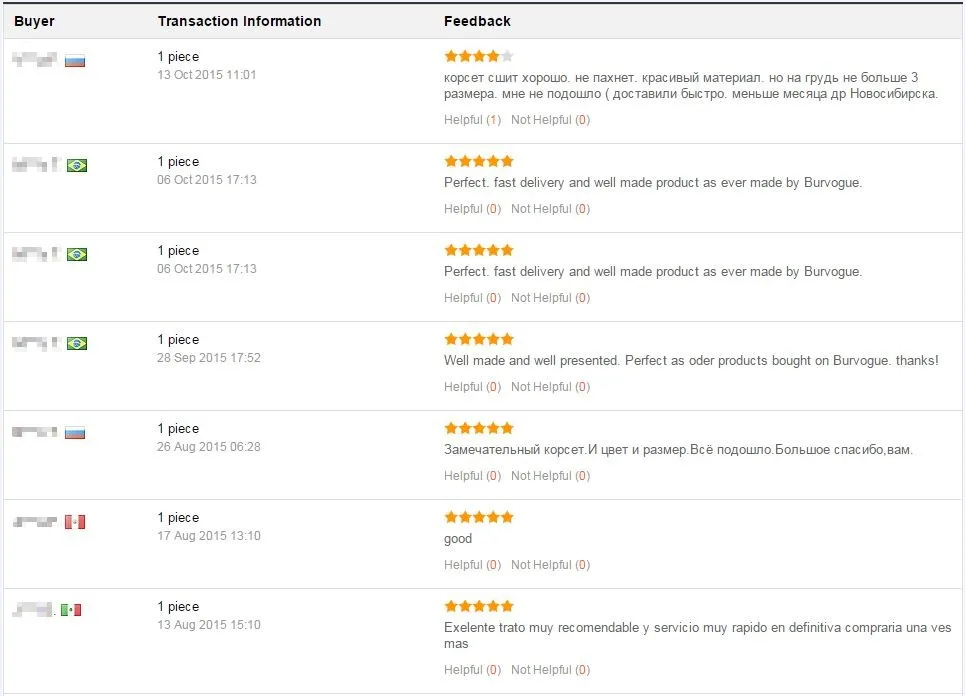Click the Mexico flag on the 13 Aug review
Screen dimensions: 965x696
point(71,610)
